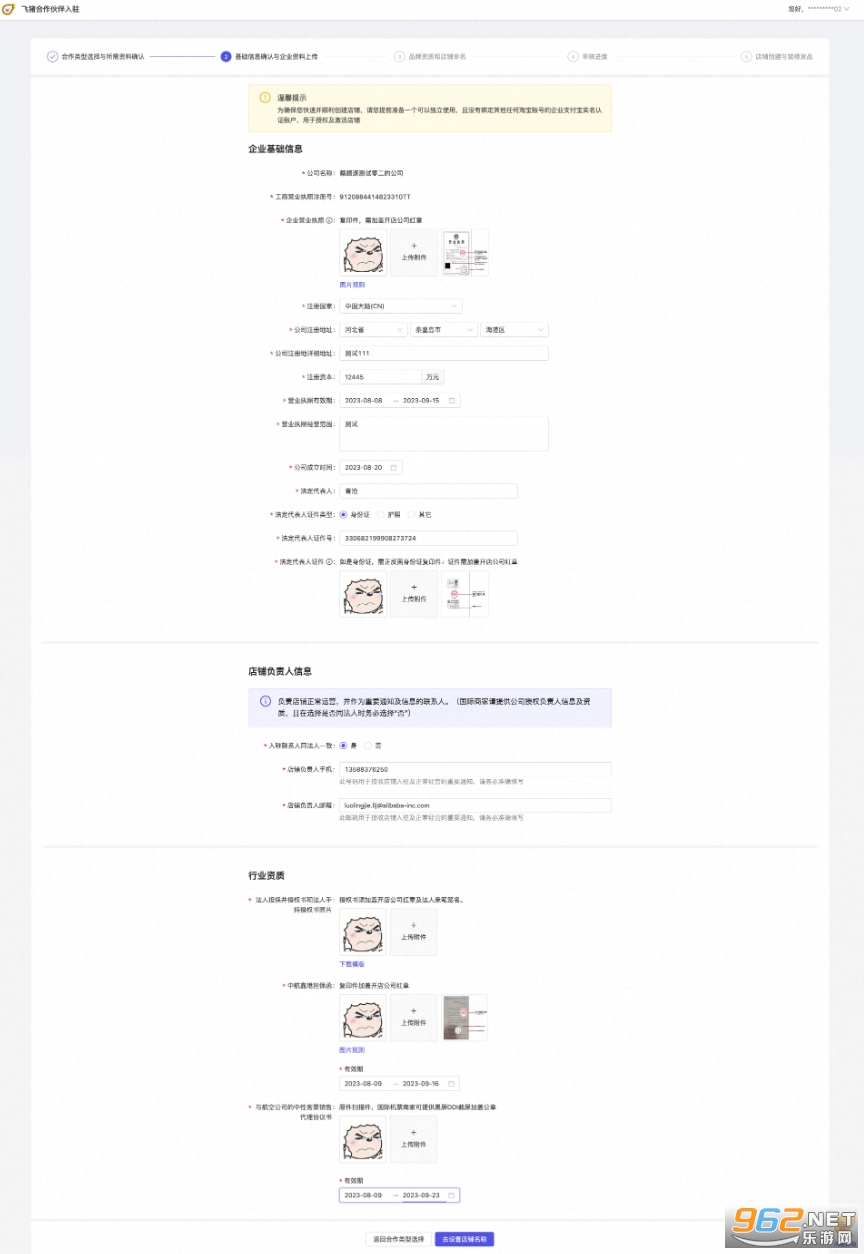
Task: Click the 店铺负责人邮箱 input field
Action: (x=475, y=805)
